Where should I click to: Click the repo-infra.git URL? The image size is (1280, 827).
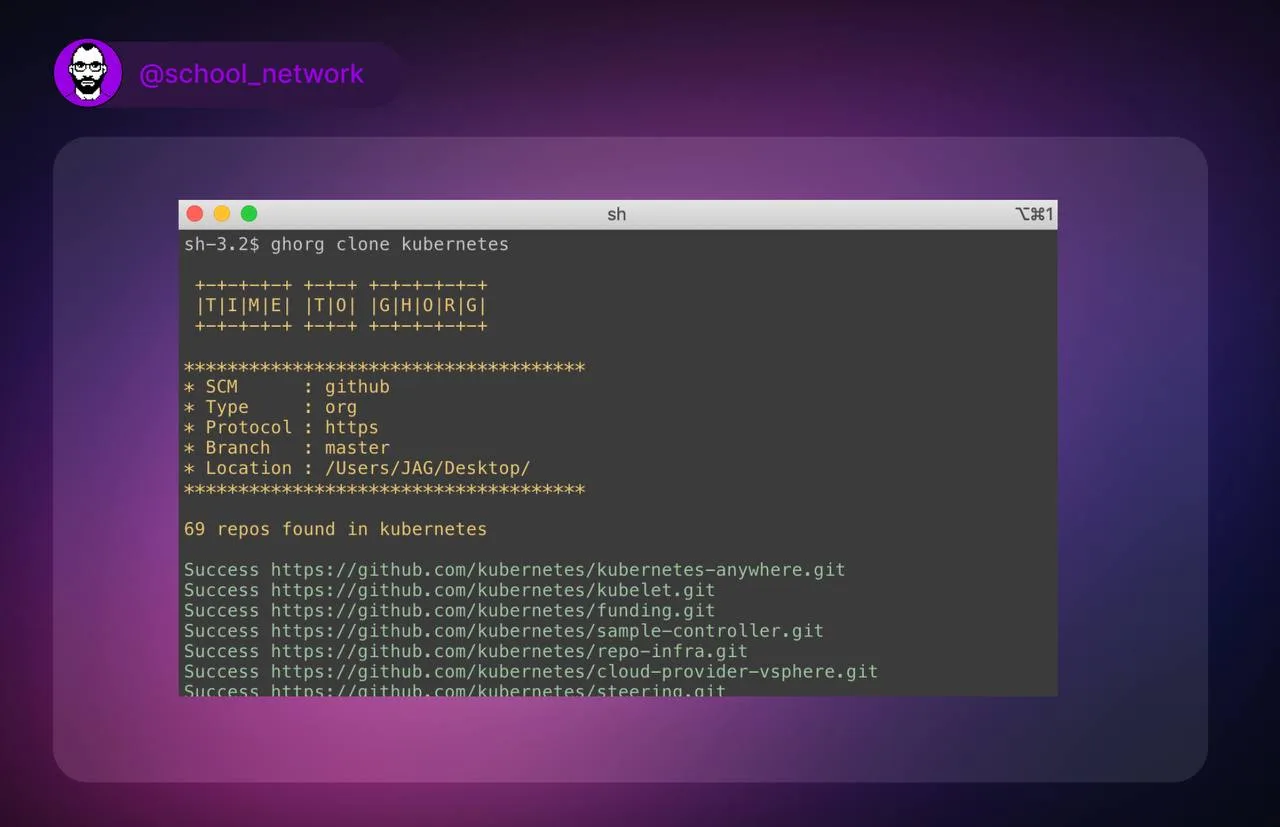tap(509, 651)
